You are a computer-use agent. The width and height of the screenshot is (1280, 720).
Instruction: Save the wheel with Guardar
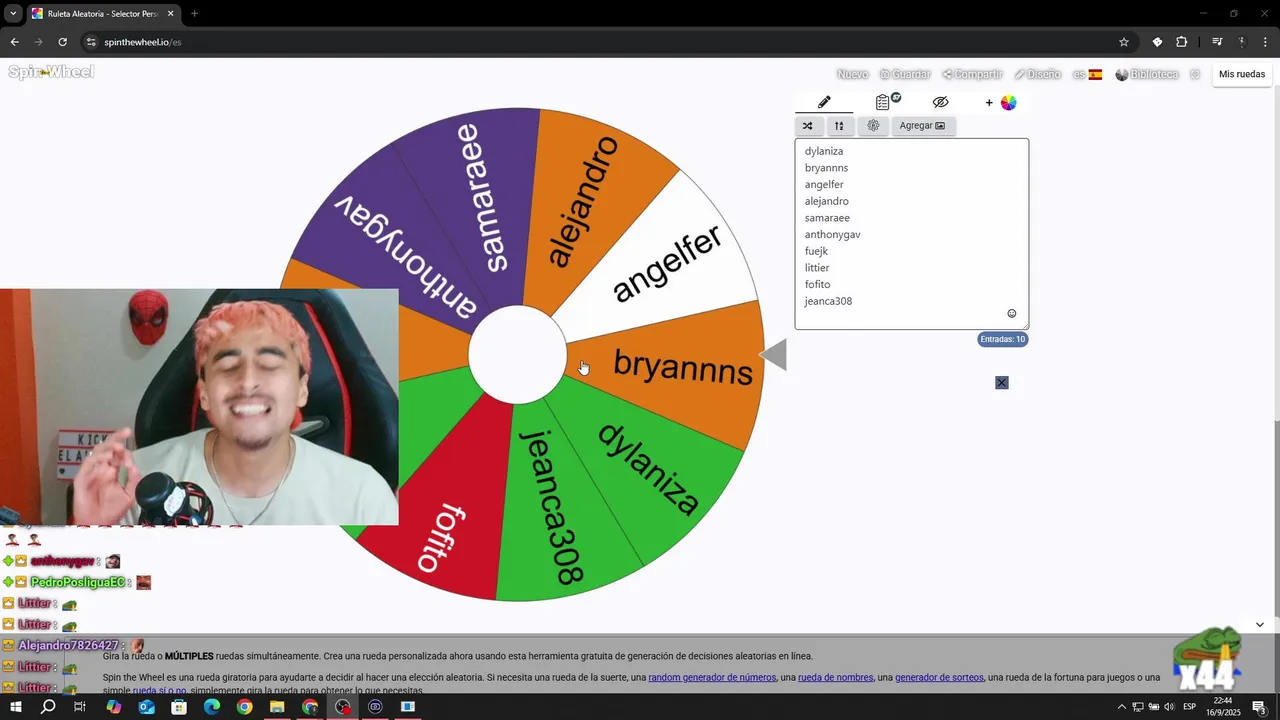pyautogui.click(x=905, y=74)
